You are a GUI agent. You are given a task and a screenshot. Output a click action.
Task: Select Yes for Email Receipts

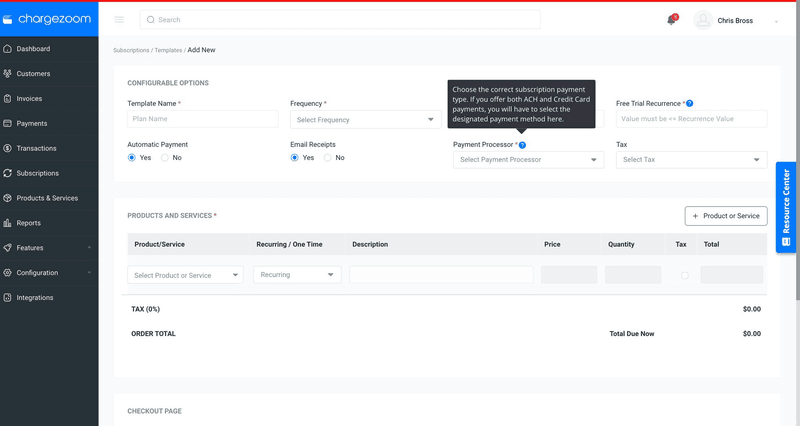click(x=294, y=158)
